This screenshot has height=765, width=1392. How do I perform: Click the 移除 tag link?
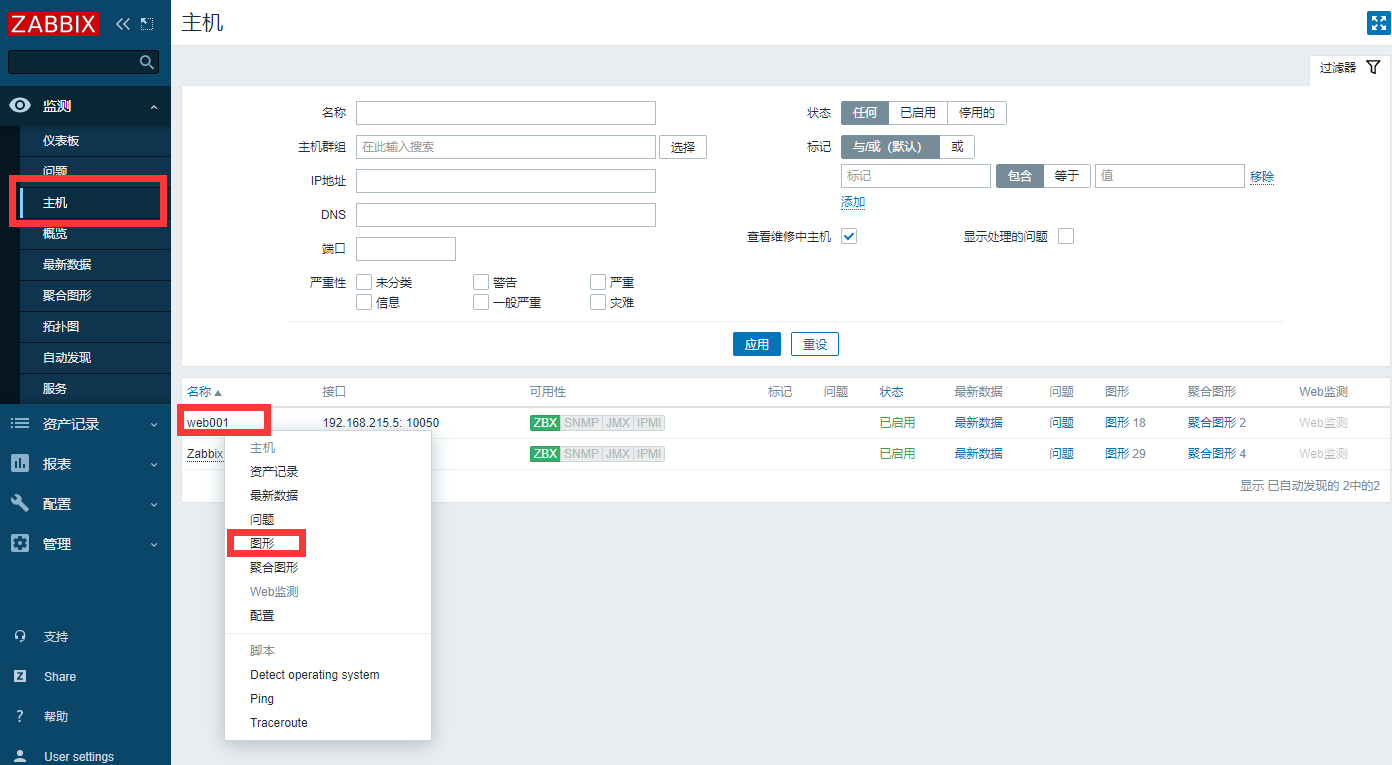click(1262, 176)
